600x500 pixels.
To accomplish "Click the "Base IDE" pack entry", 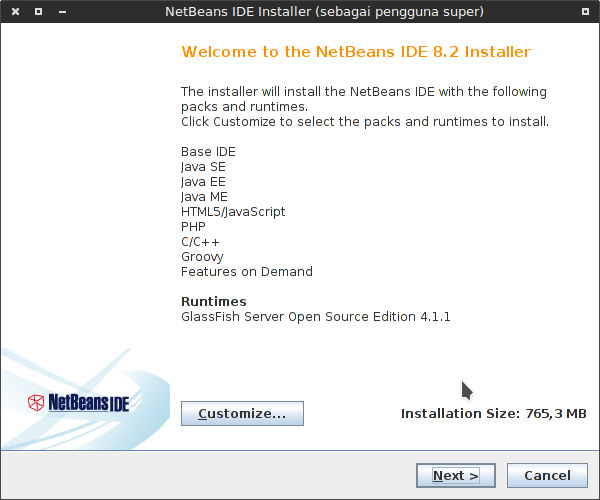I will click(x=208, y=152).
